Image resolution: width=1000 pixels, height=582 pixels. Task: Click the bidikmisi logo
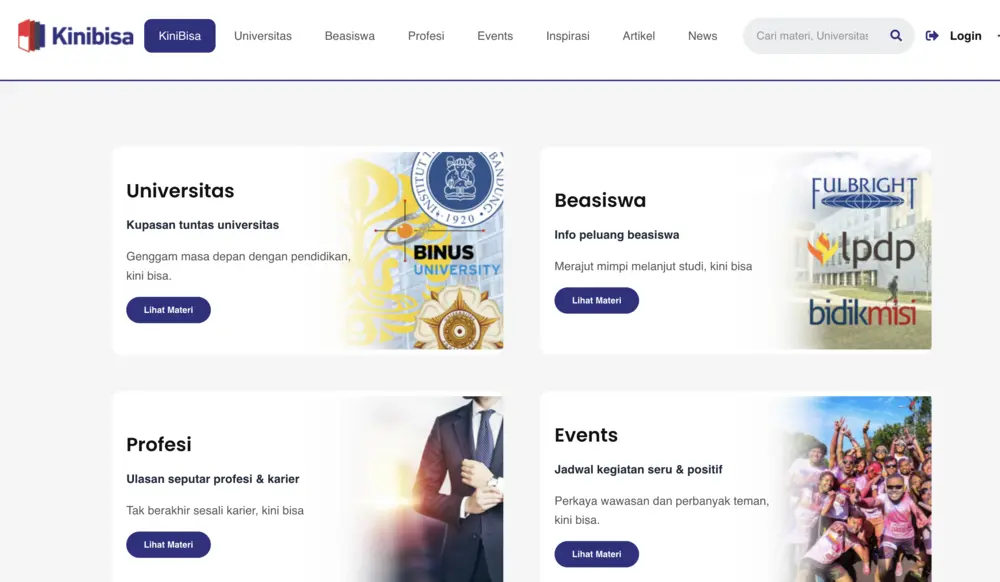pyautogui.click(x=862, y=312)
